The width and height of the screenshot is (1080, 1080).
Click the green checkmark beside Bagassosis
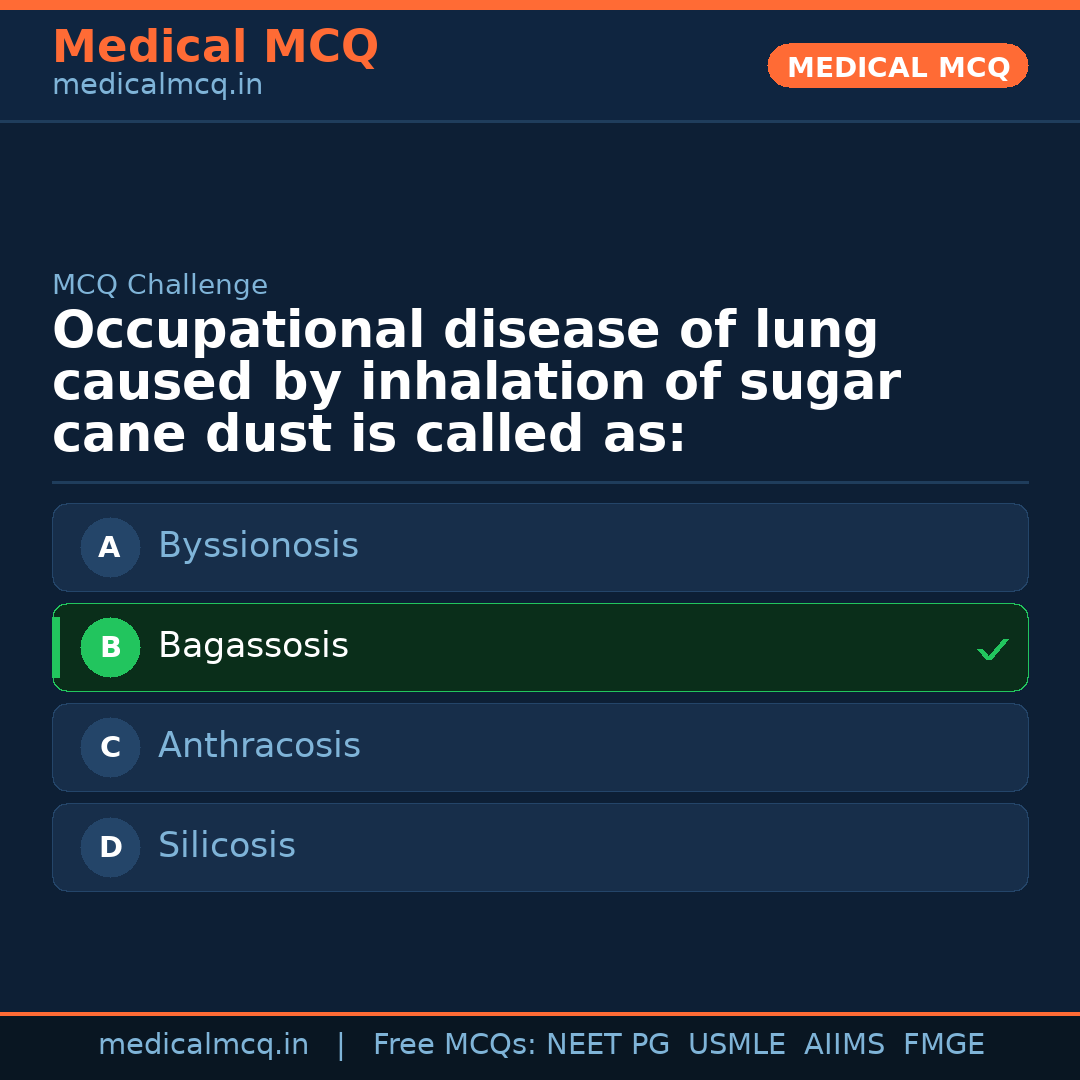(x=992, y=650)
